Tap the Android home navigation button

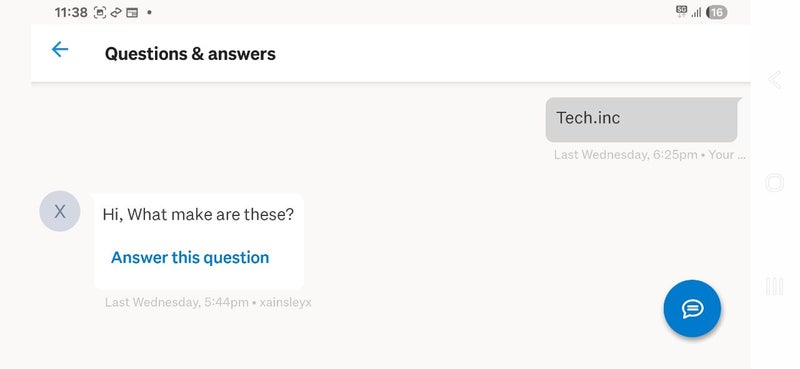(x=774, y=182)
